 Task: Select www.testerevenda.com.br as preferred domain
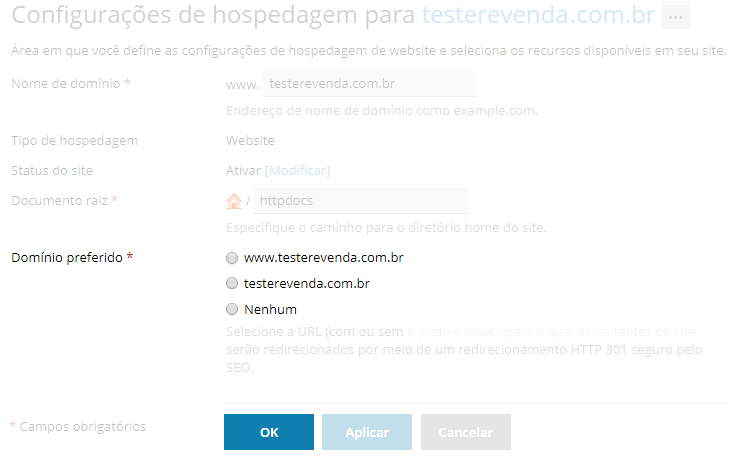coord(232,258)
